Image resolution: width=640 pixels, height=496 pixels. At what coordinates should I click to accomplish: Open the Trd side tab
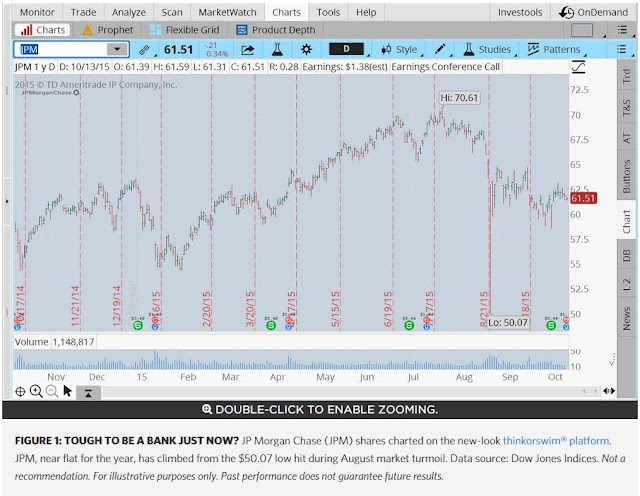point(626,76)
